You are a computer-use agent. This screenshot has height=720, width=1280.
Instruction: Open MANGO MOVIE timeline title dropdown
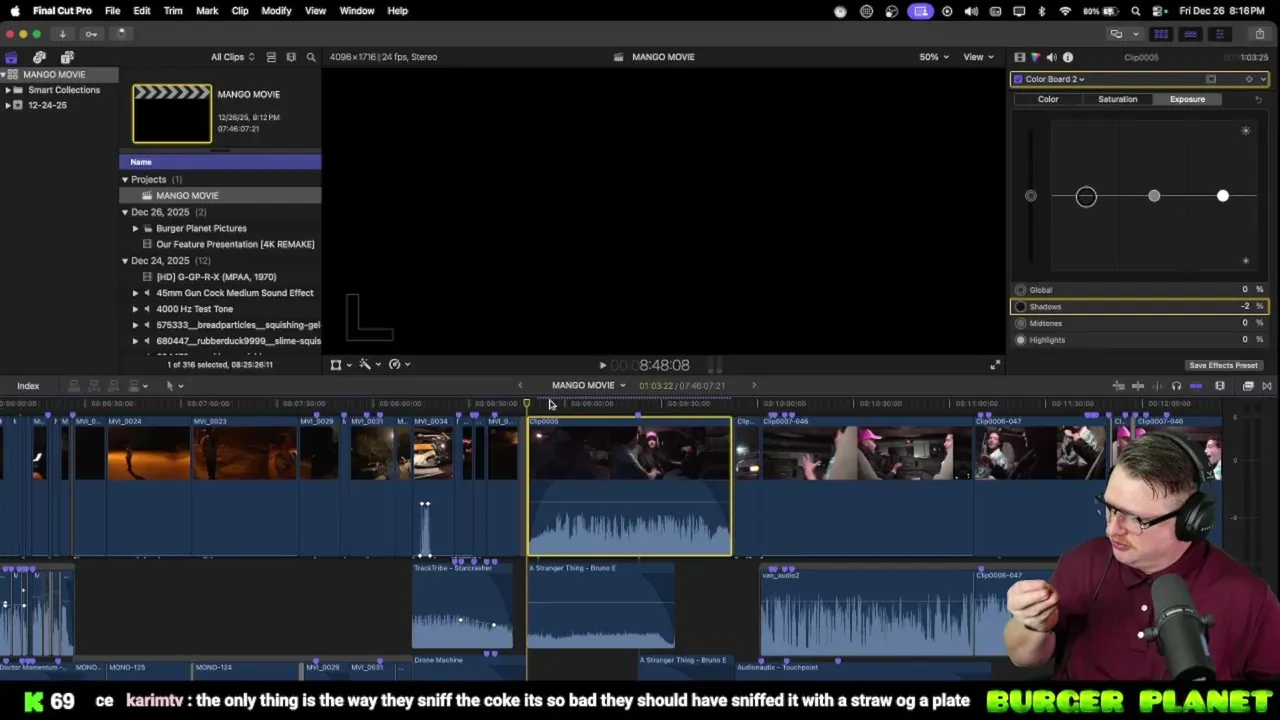(588, 385)
